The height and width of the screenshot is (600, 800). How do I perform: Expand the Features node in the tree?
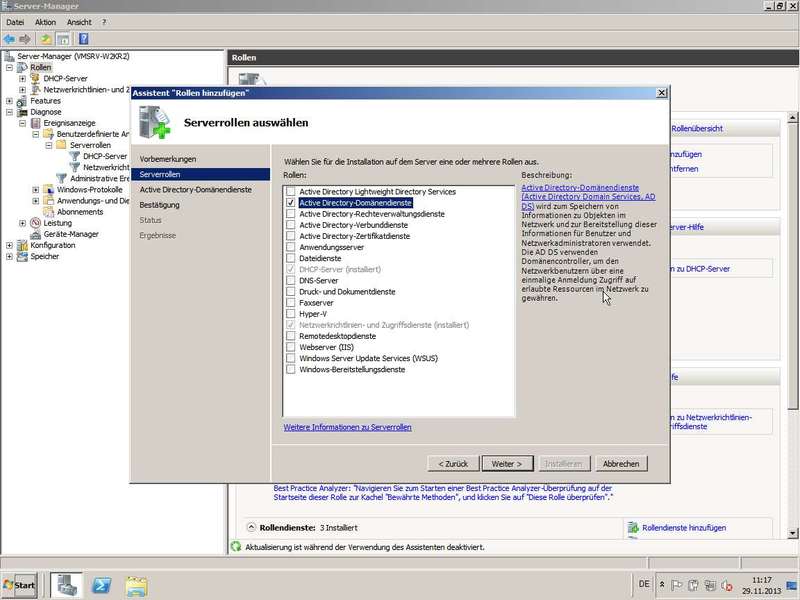(x=10, y=101)
